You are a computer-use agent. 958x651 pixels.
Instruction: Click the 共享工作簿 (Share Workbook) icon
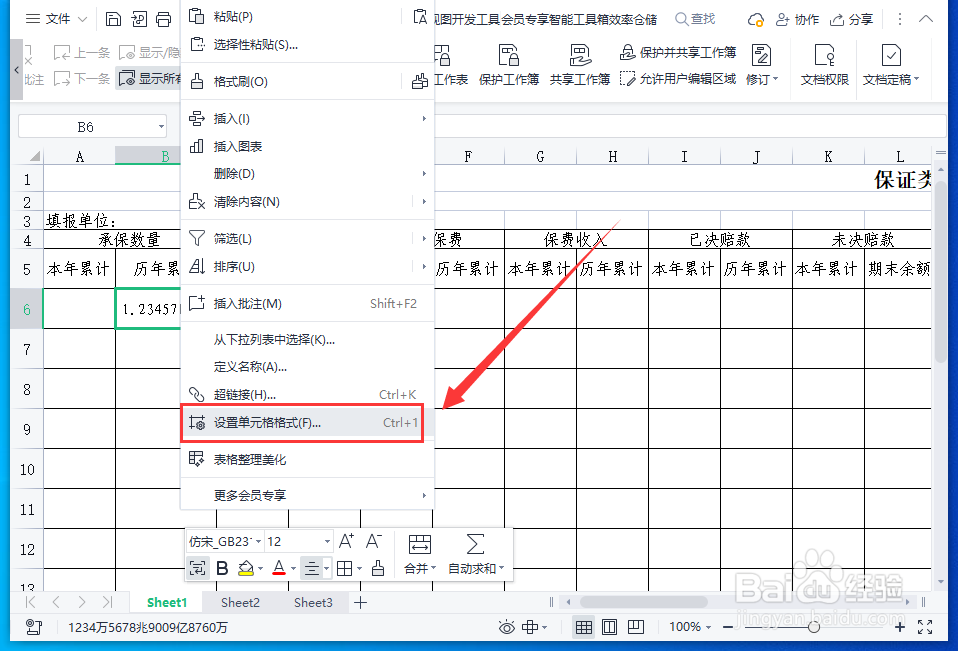coord(580,60)
